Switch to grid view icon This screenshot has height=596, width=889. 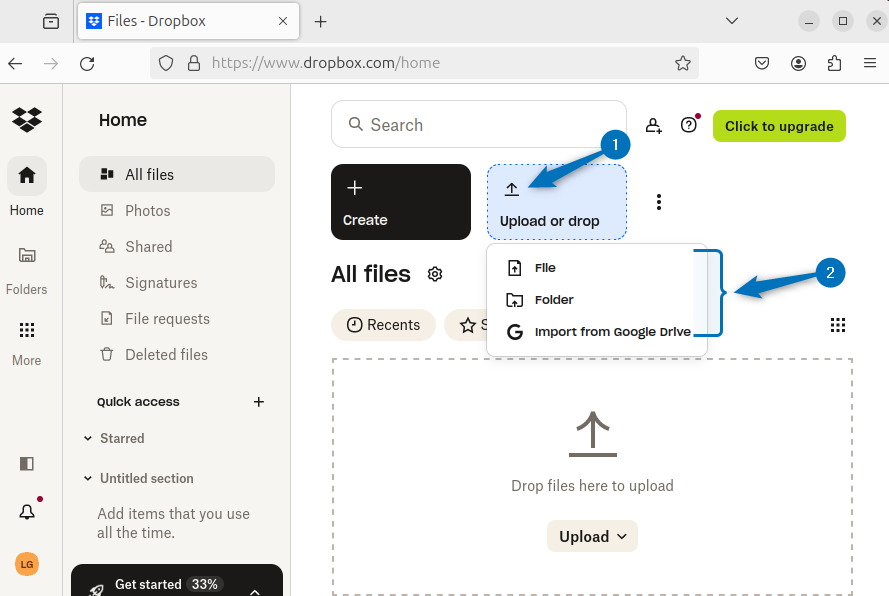[838, 325]
